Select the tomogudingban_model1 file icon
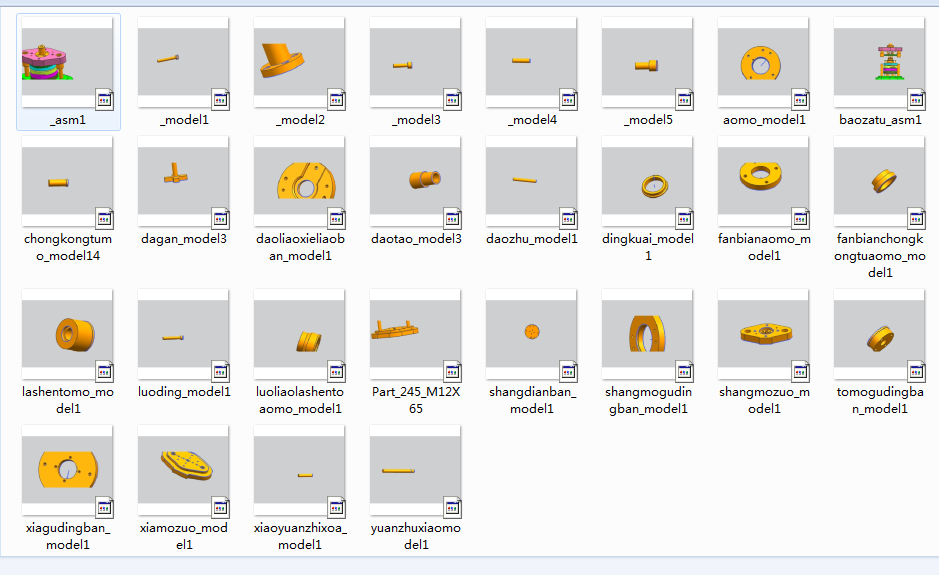Screen dimensions: 939x575 (880, 335)
